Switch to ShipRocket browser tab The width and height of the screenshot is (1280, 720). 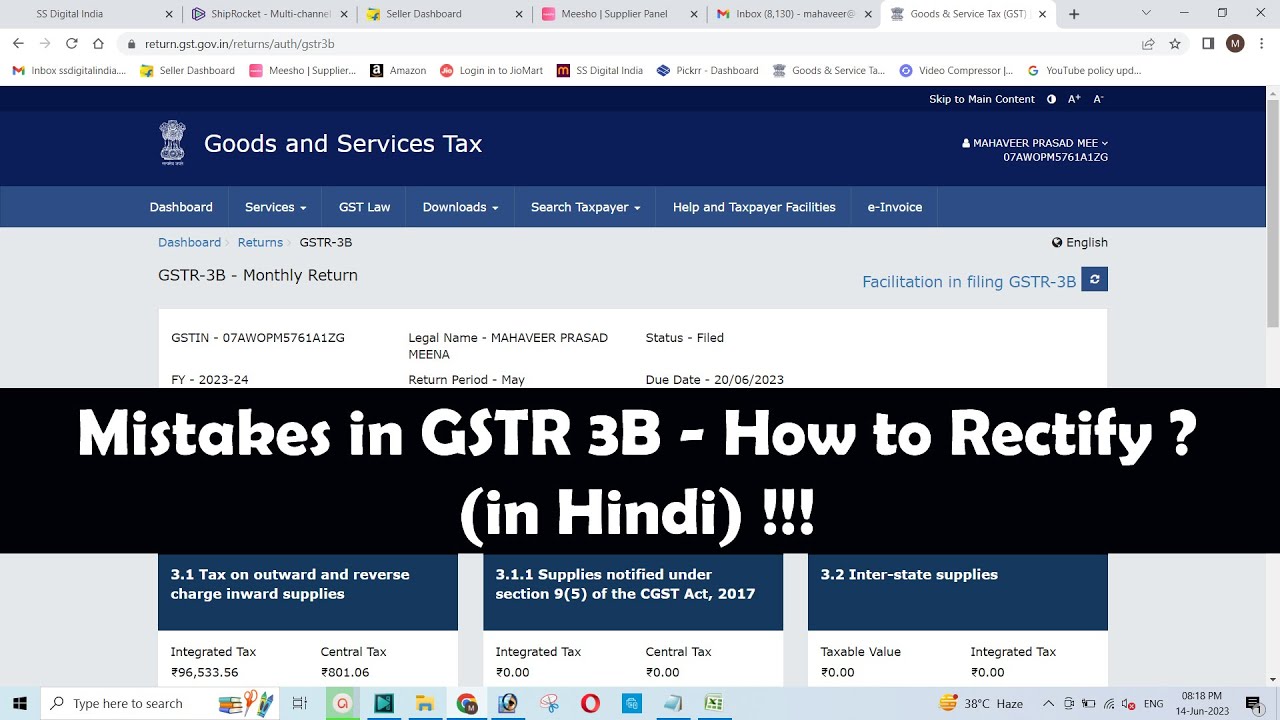pos(270,14)
